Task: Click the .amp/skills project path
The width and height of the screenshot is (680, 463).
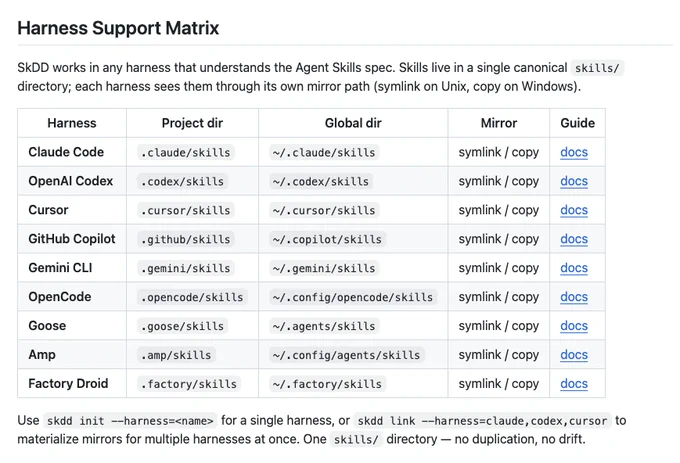Action: tap(176, 355)
